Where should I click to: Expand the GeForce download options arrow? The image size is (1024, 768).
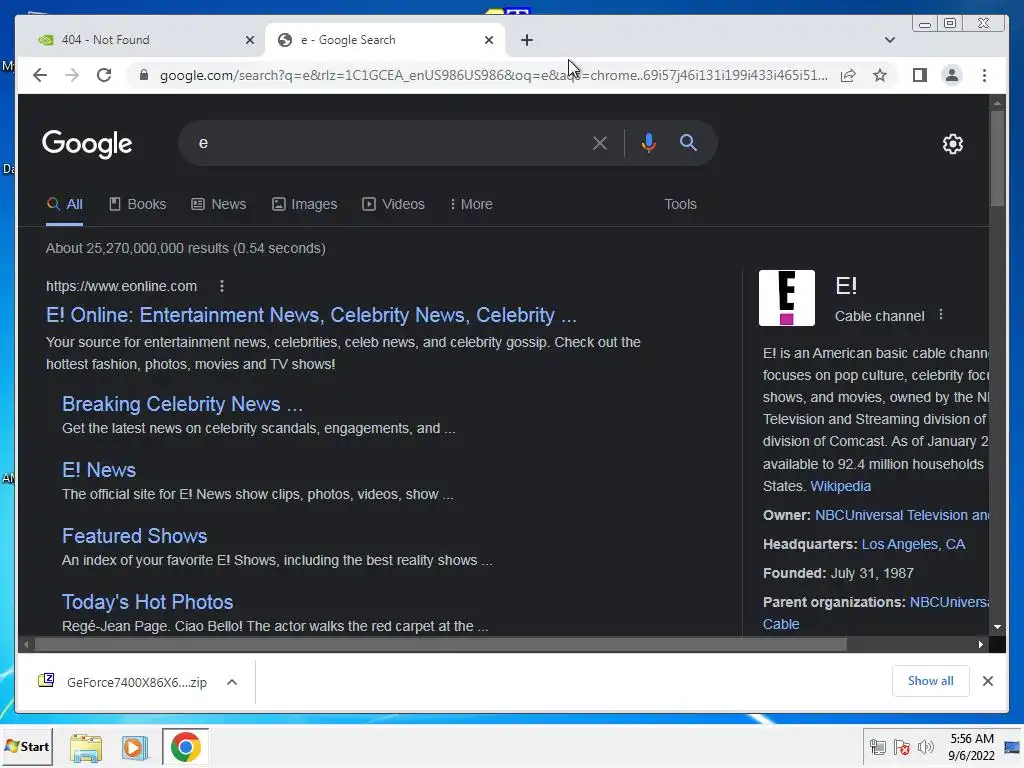click(232, 682)
